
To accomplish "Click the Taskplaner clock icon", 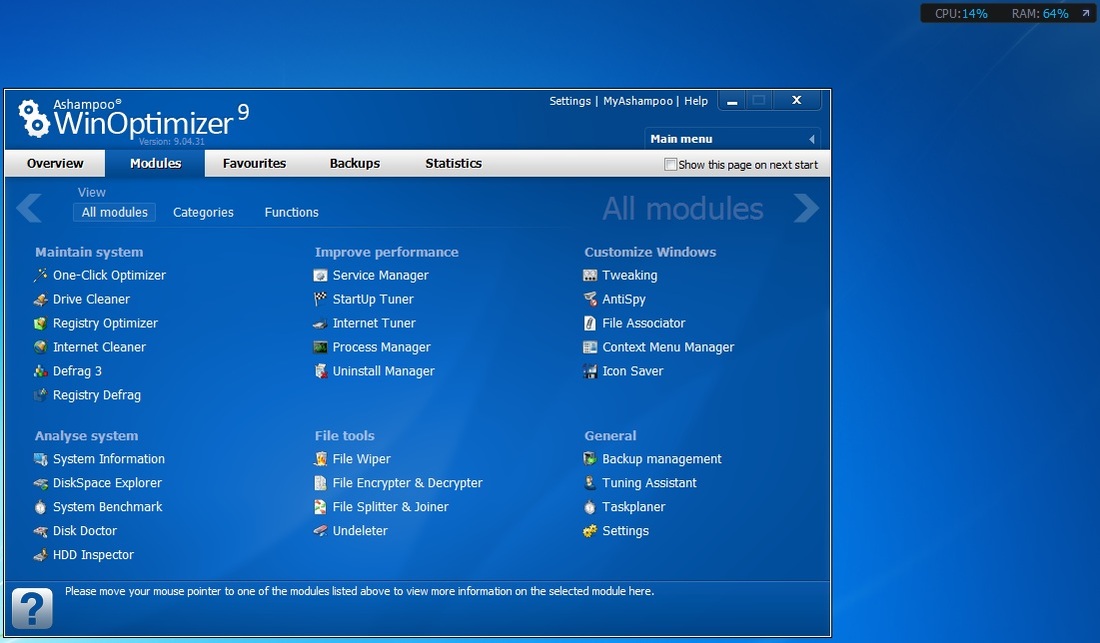I will point(590,507).
